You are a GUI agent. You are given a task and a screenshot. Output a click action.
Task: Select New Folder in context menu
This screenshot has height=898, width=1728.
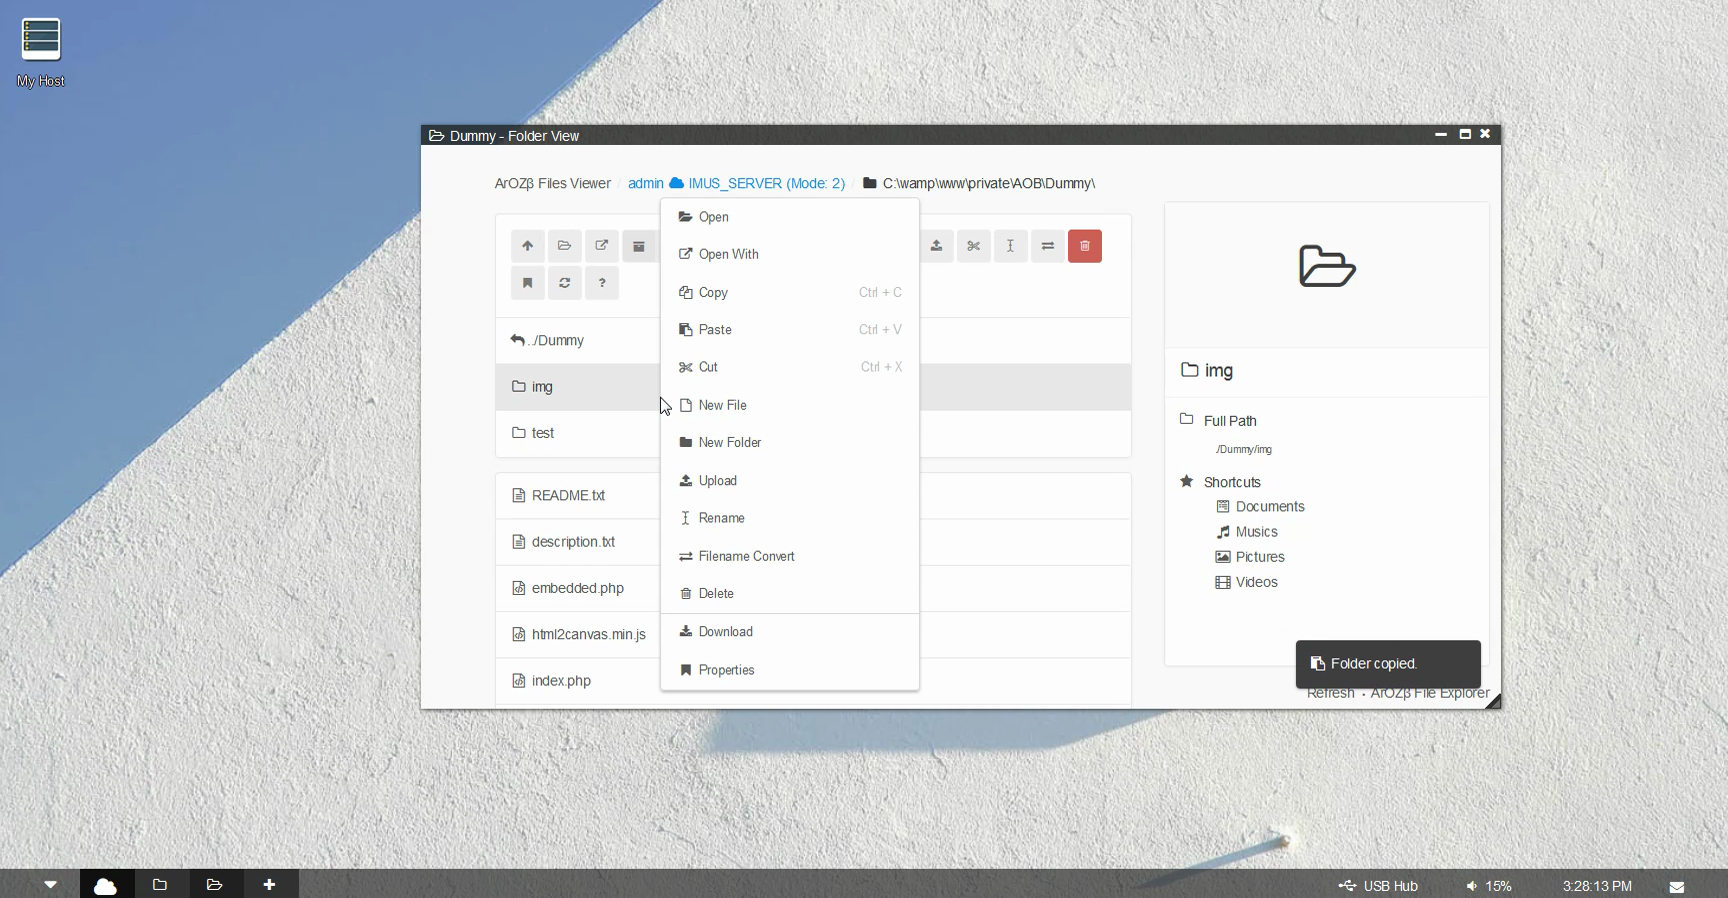point(729,443)
